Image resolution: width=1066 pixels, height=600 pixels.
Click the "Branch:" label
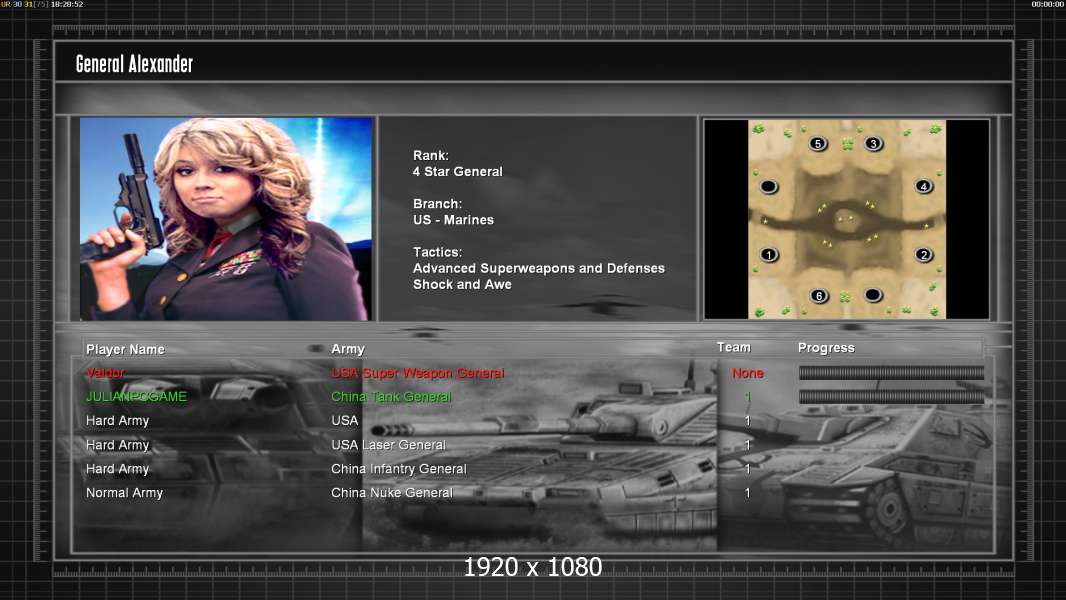coord(438,204)
